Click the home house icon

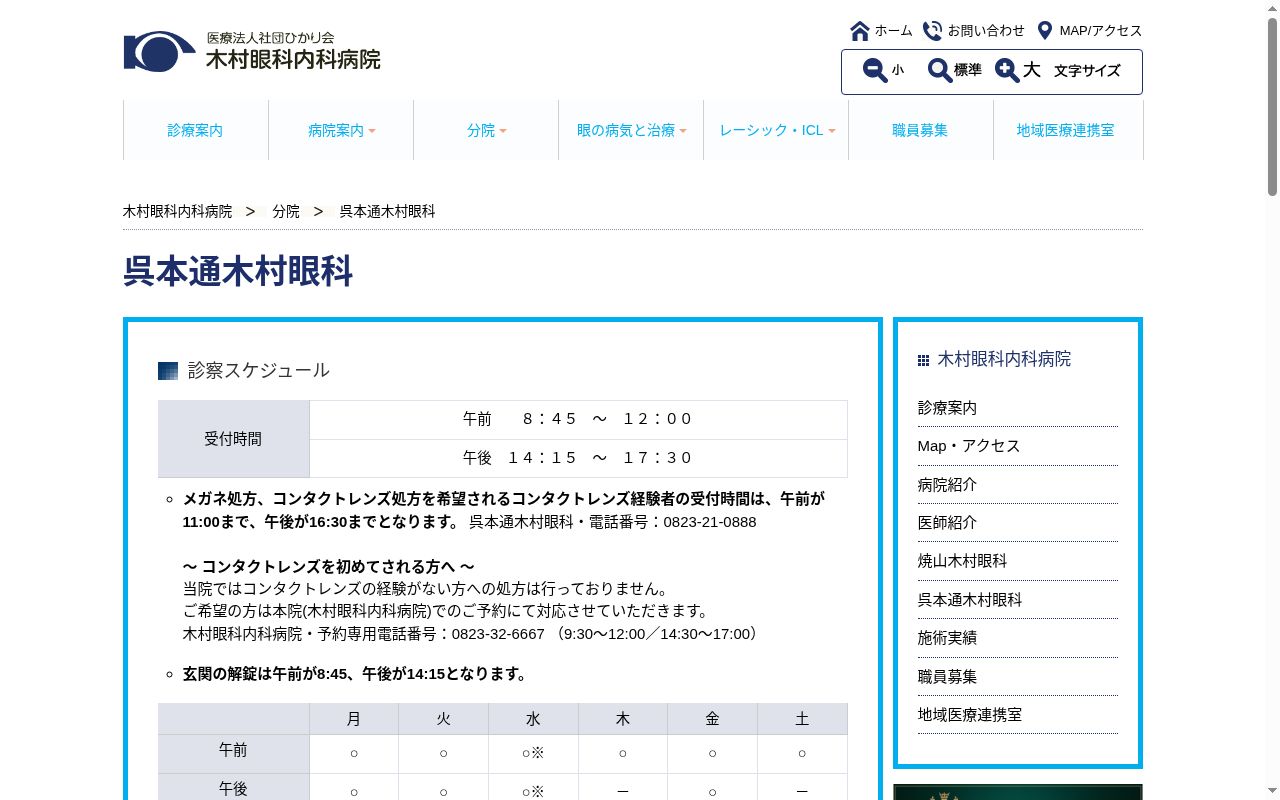(x=860, y=31)
